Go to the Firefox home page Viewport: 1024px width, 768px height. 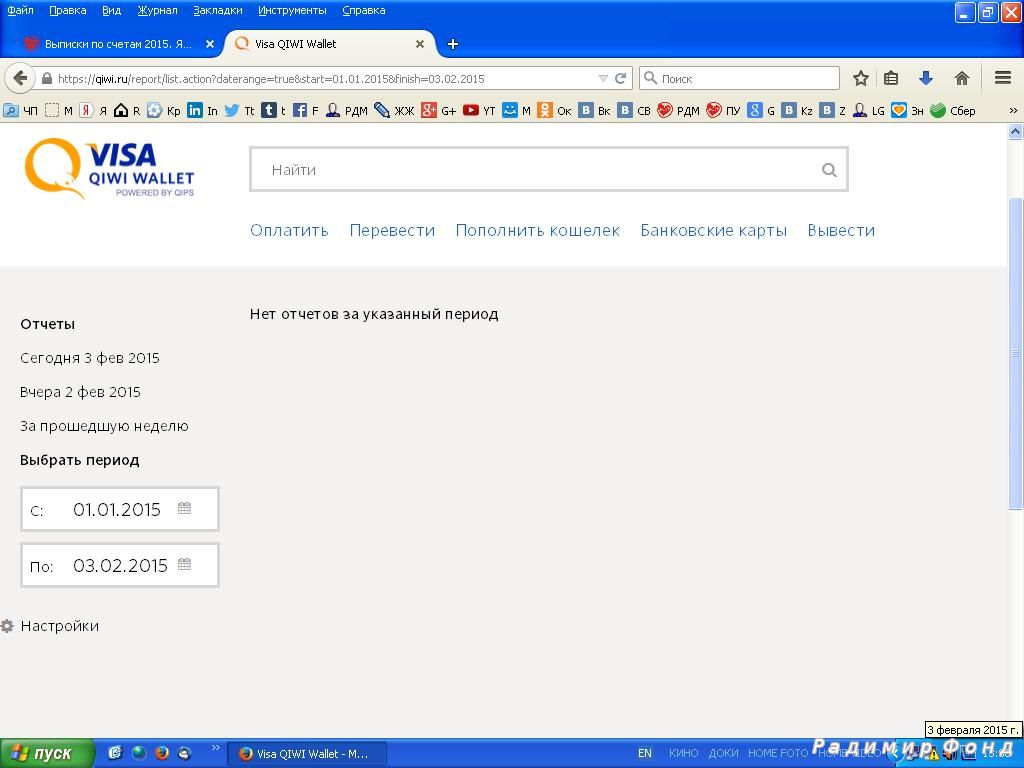pyautogui.click(x=961, y=78)
